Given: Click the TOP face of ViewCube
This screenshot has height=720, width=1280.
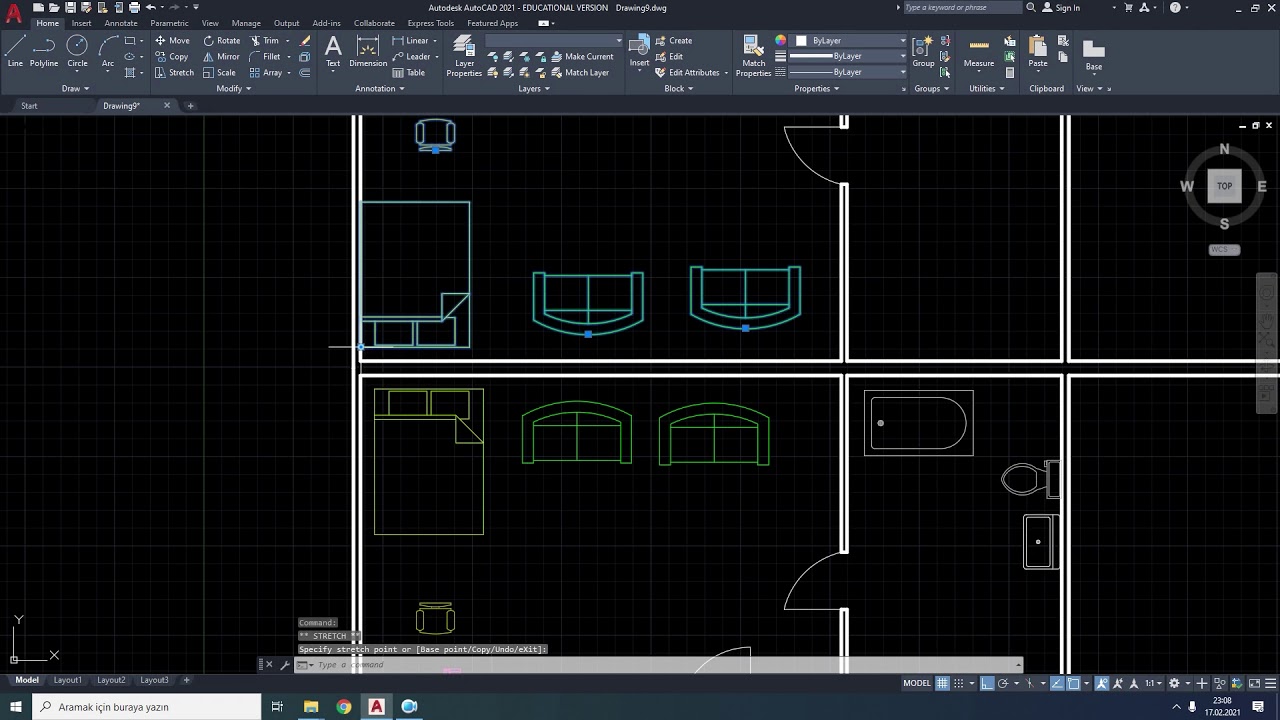Looking at the screenshot, I should click(x=1224, y=186).
